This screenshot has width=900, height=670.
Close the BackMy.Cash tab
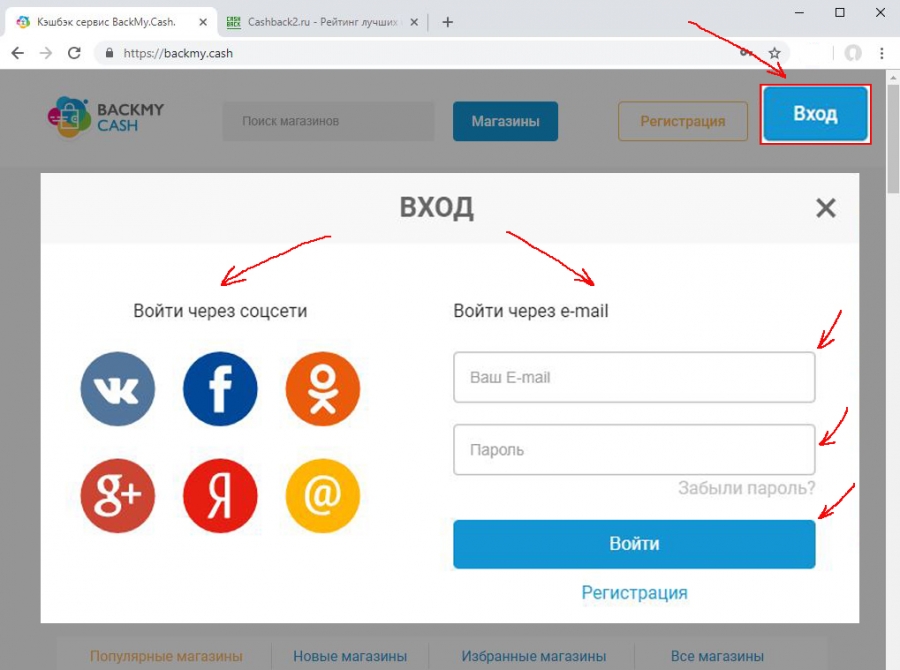pyautogui.click(x=203, y=22)
